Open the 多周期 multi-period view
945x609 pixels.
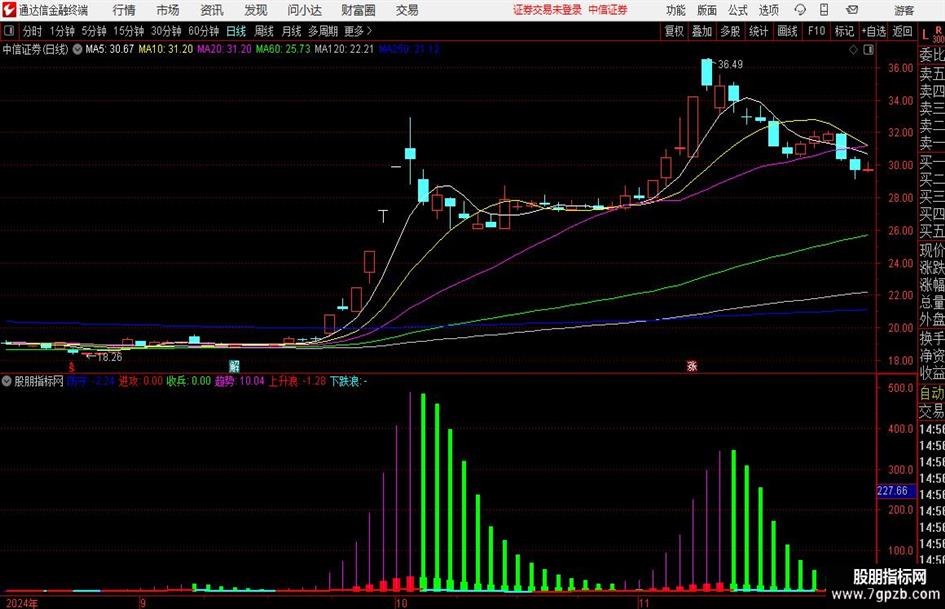[x=322, y=31]
